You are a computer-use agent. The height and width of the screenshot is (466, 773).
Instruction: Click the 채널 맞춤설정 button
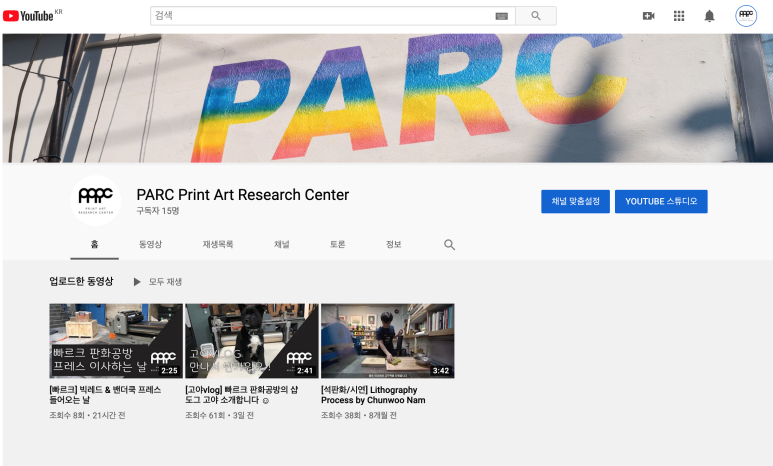pyautogui.click(x=575, y=201)
